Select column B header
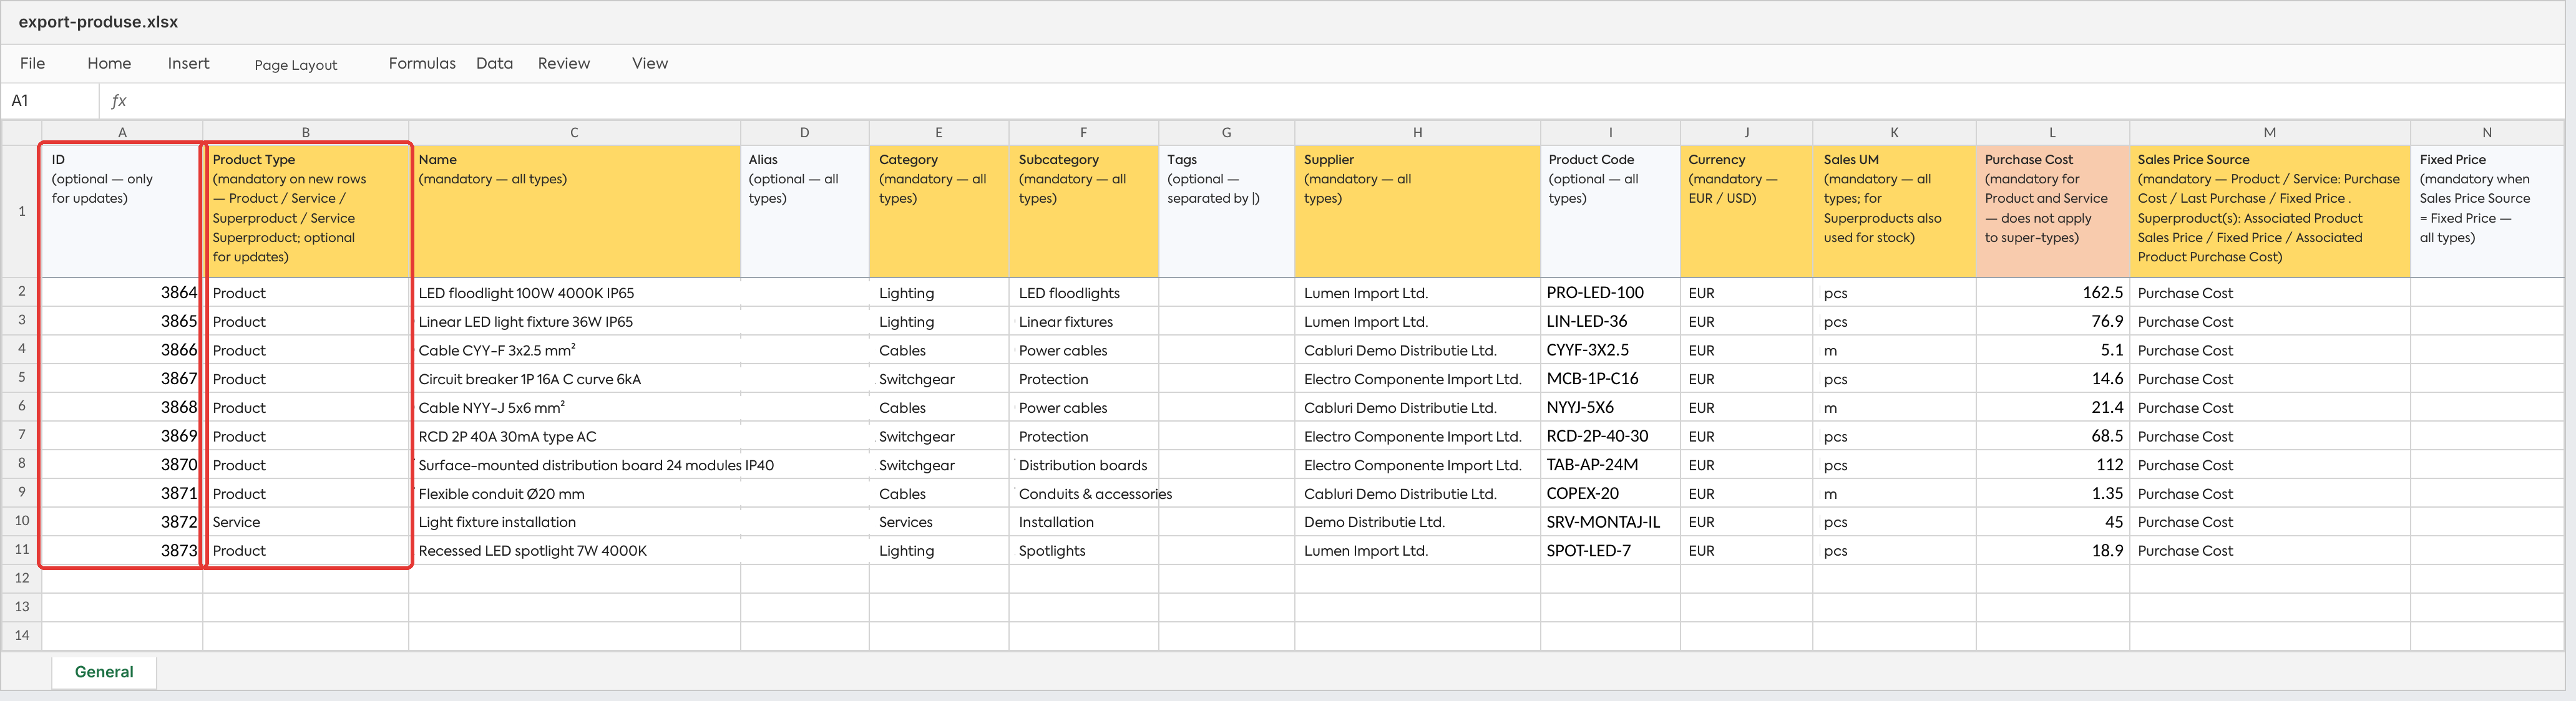 (x=306, y=132)
